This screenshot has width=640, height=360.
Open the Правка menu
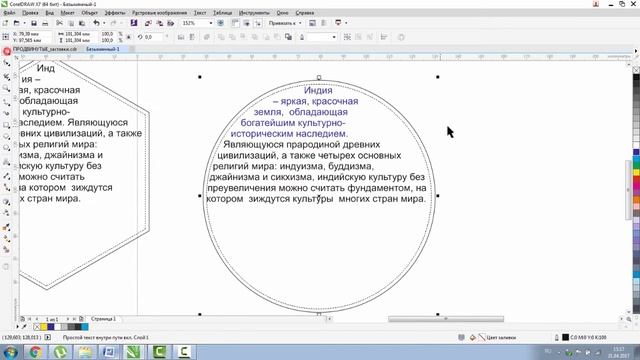coord(30,13)
